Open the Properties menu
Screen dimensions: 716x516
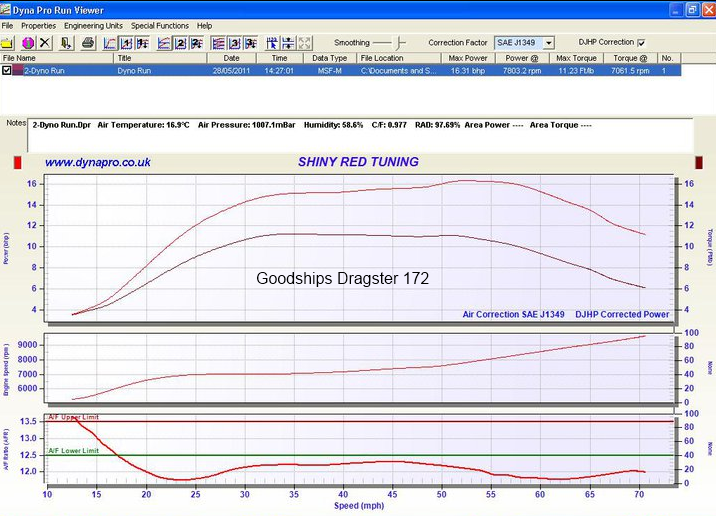(38, 26)
